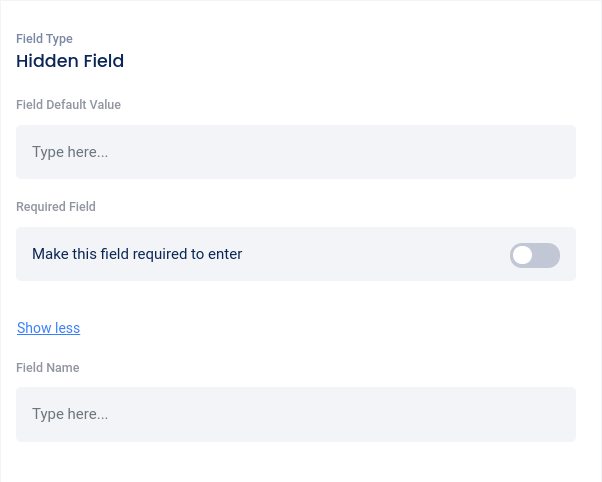Collapse options via the Show less link
602x482 pixels.
pyautogui.click(x=48, y=328)
